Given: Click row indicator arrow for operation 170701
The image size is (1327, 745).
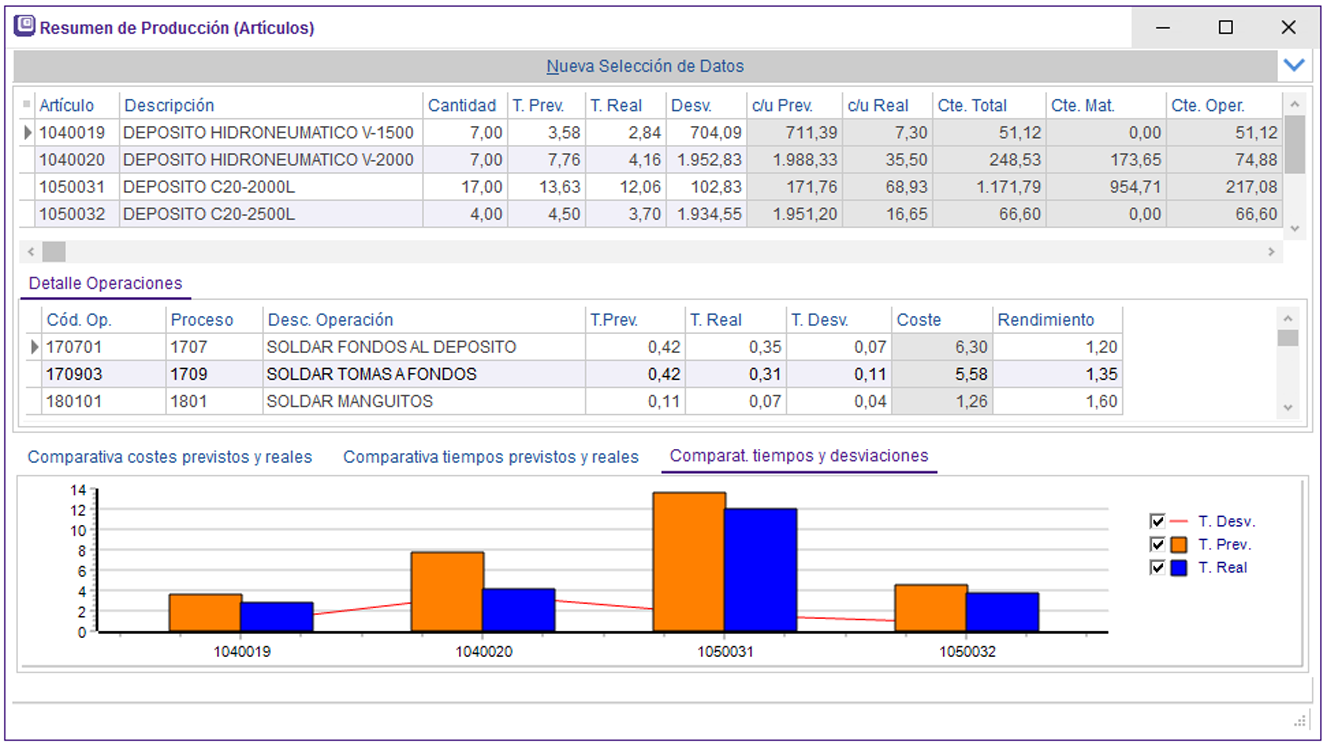Looking at the screenshot, I should pyautogui.click(x=36, y=347).
